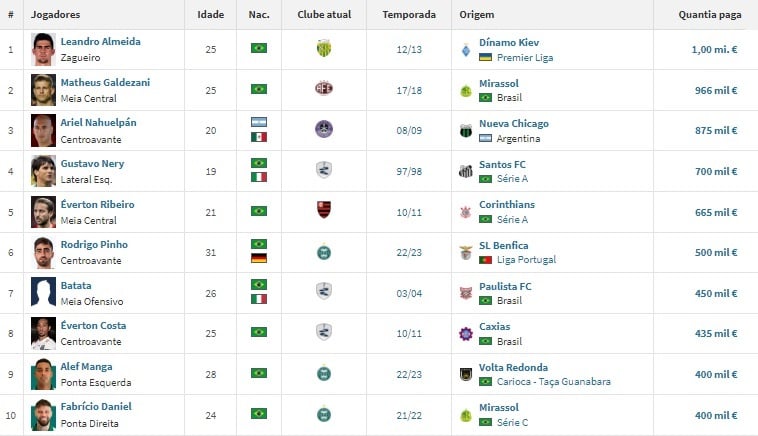Open Leandro Almeida's player profile link
The image size is (758, 436).
click(x=101, y=42)
